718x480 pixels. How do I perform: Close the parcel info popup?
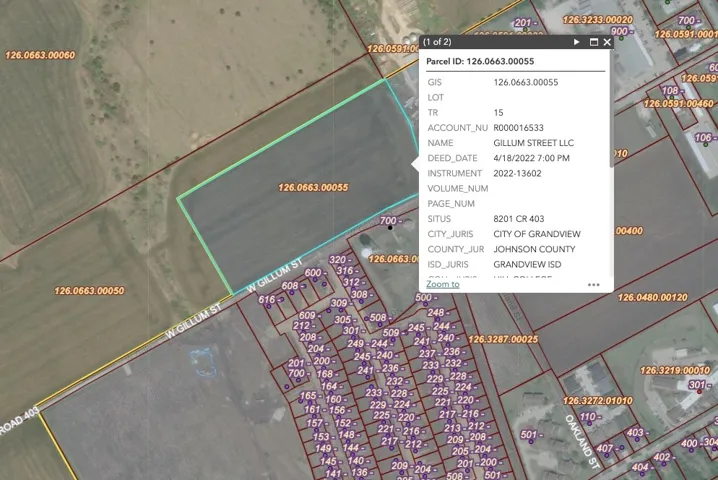click(607, 42)
